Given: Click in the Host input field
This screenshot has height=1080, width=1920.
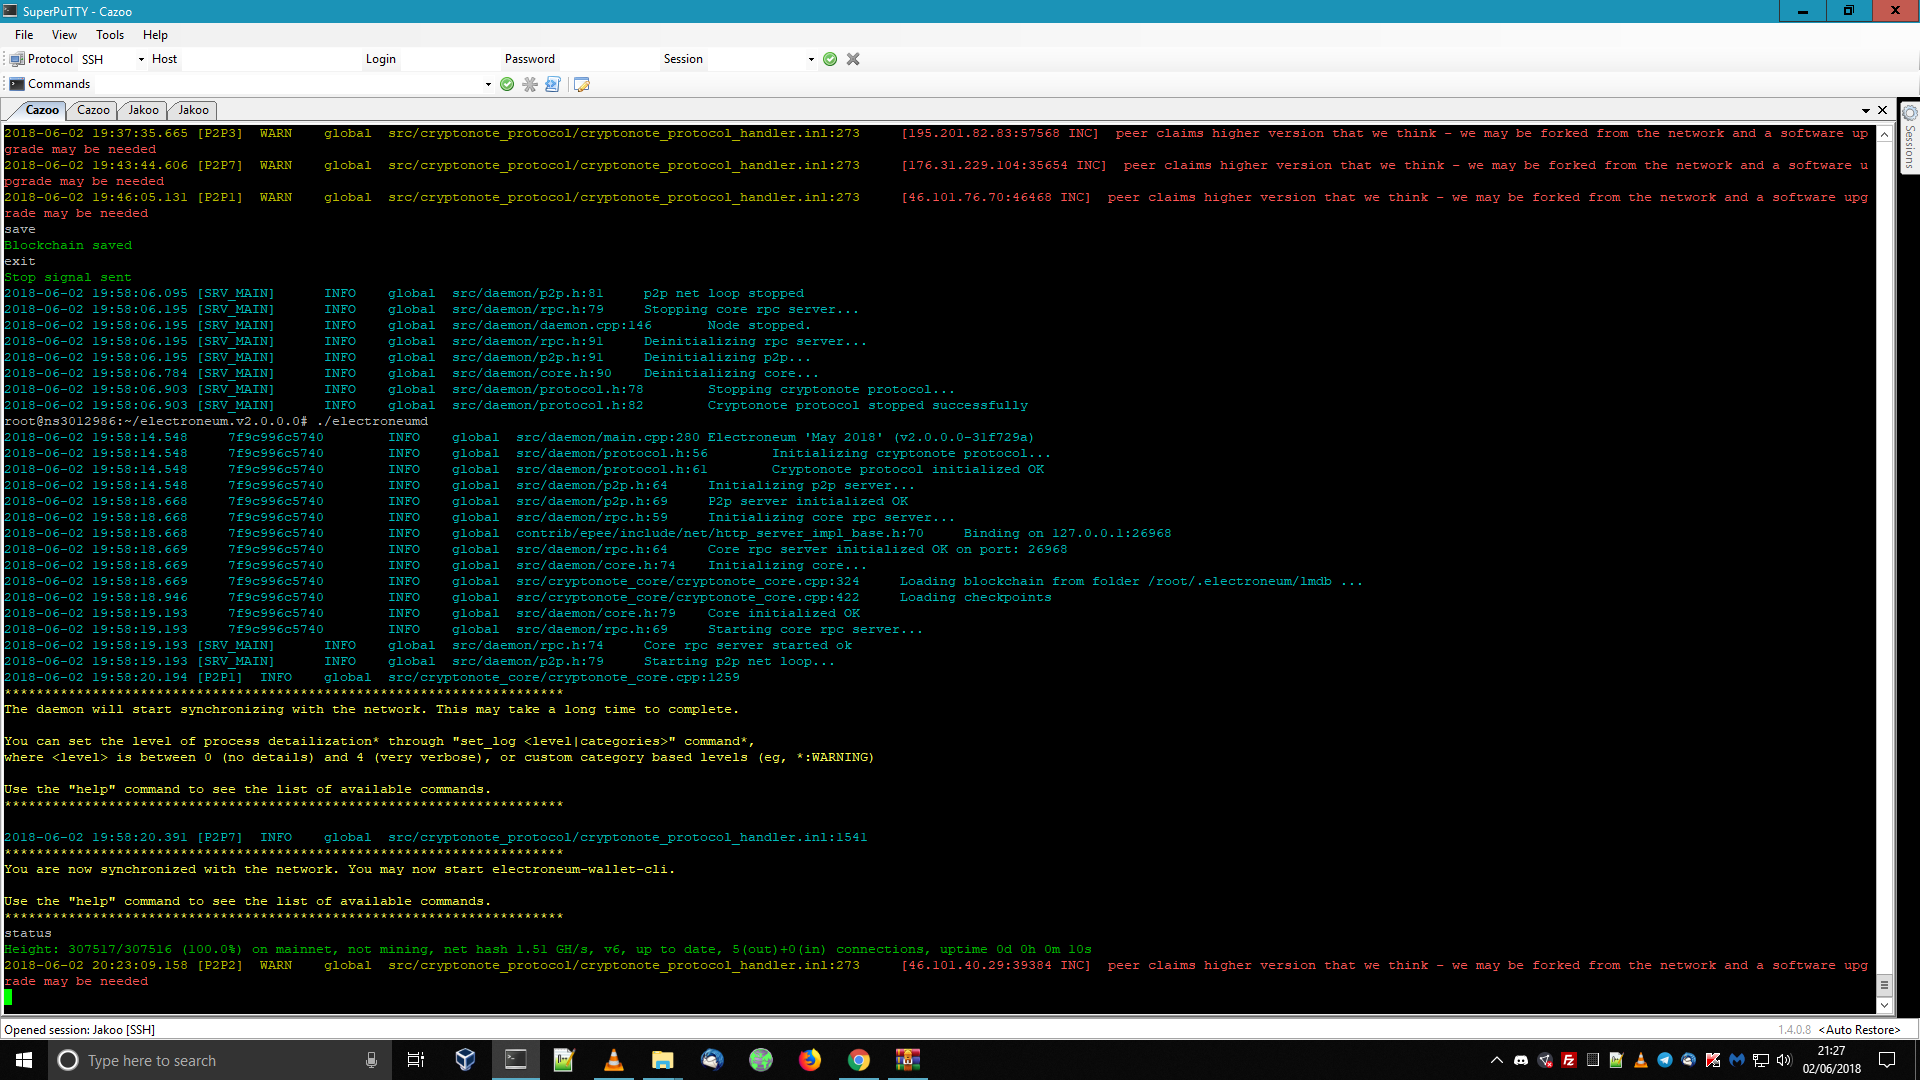Looking at the screenshot, I should pyautogui.click(x=270, y=59).
